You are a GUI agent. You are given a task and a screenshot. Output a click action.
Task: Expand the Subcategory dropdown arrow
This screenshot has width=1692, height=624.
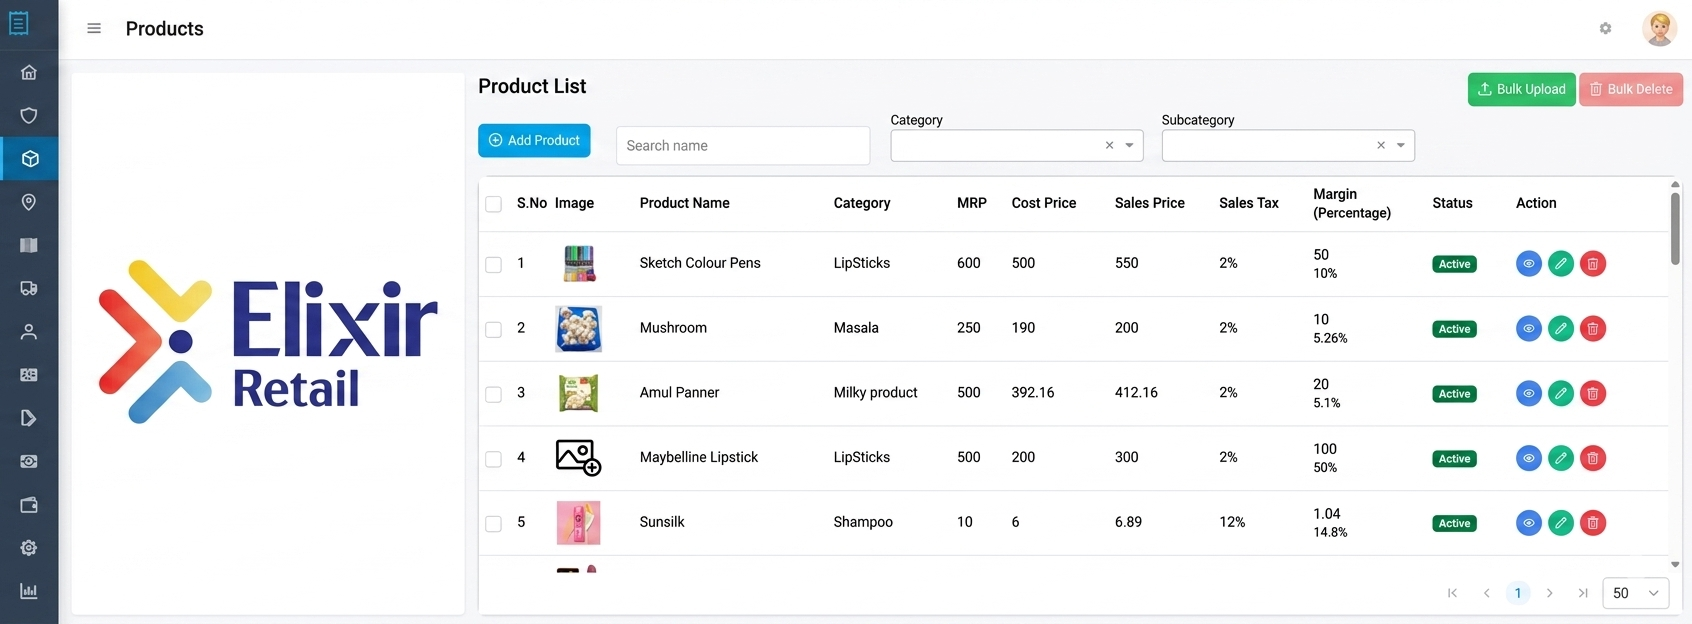point(1401,146)
